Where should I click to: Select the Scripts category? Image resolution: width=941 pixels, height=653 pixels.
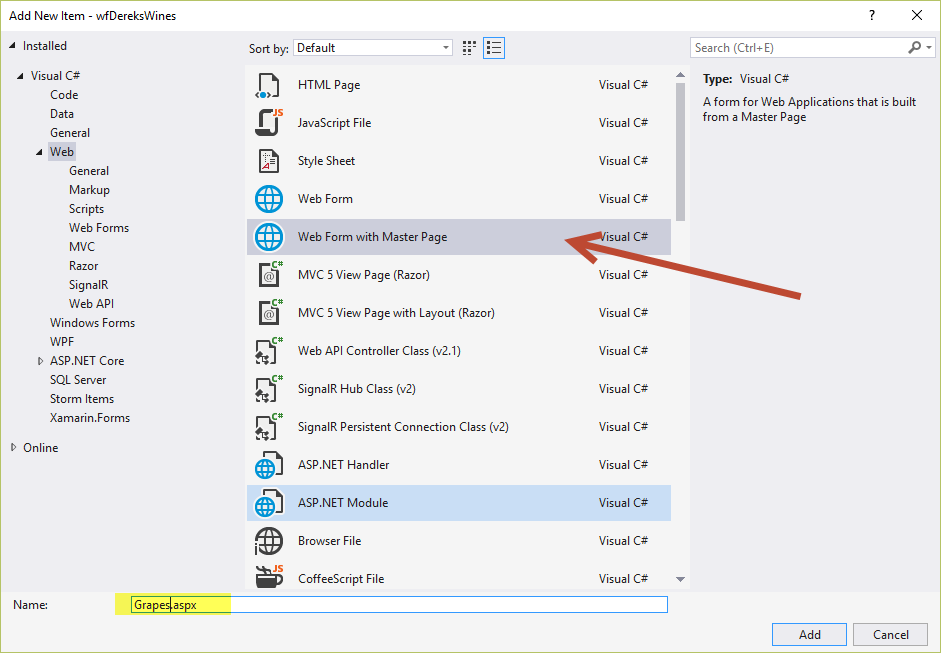pyautogui.click(x=86, y=209)
